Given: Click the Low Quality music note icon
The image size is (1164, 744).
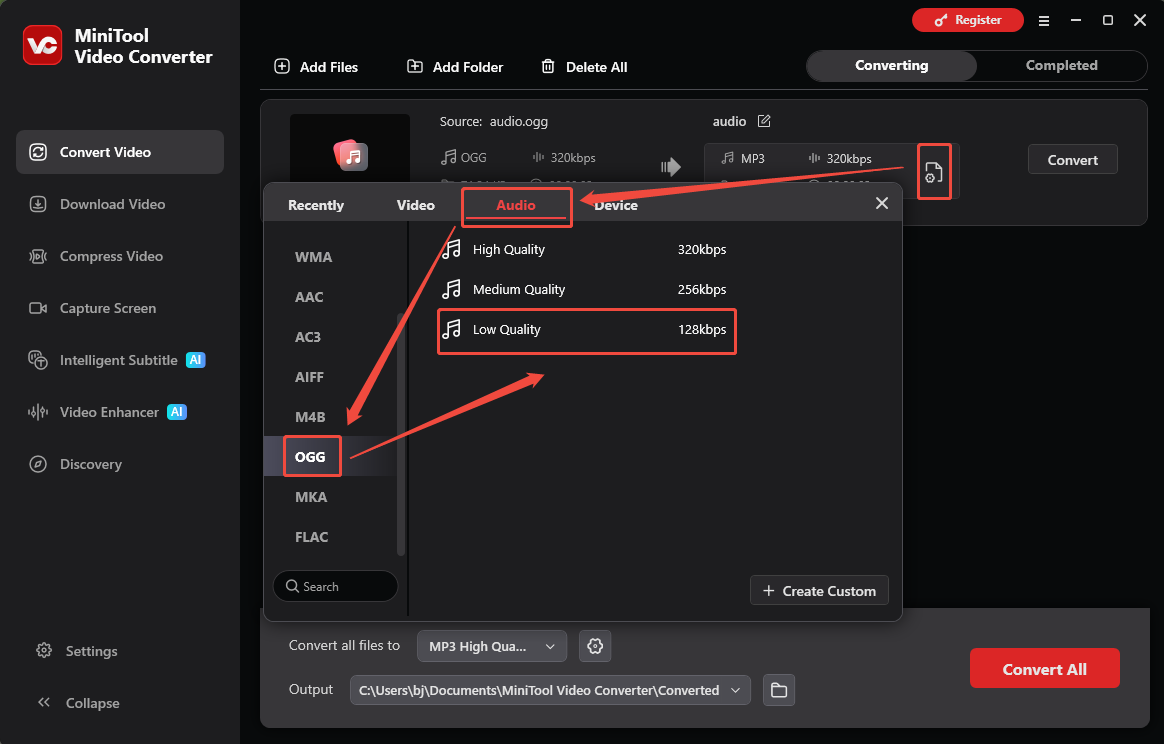Looking at the screenshot, I should click(x=451, y=329).
